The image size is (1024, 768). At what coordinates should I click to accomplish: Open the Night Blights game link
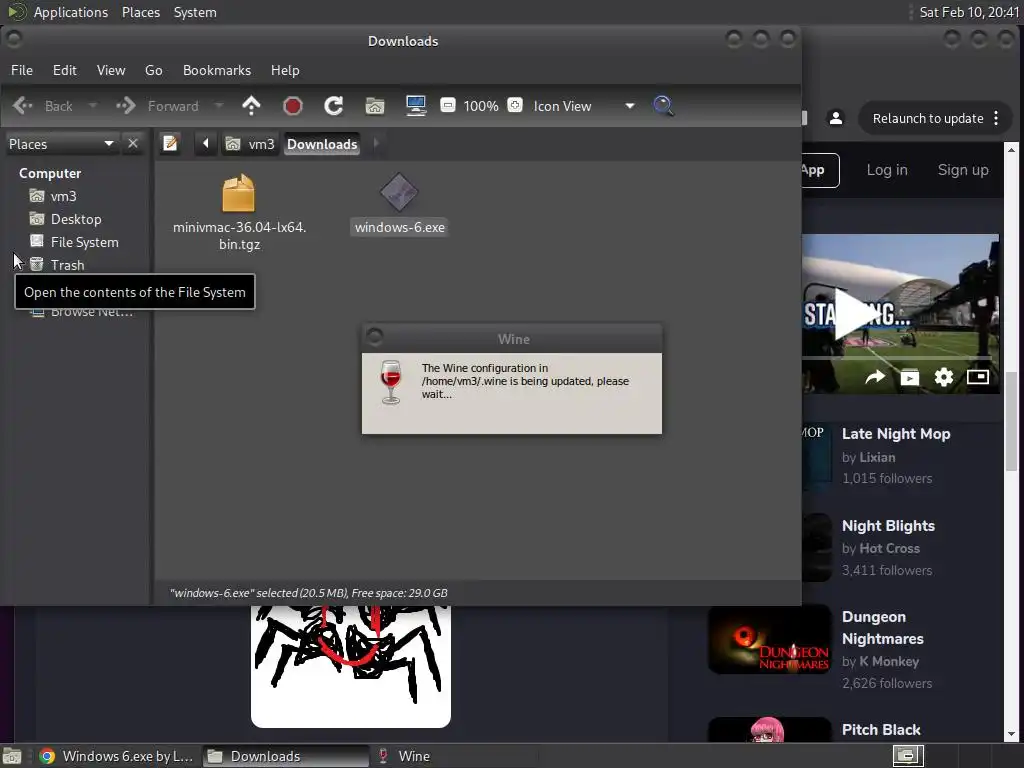point(888,526)
